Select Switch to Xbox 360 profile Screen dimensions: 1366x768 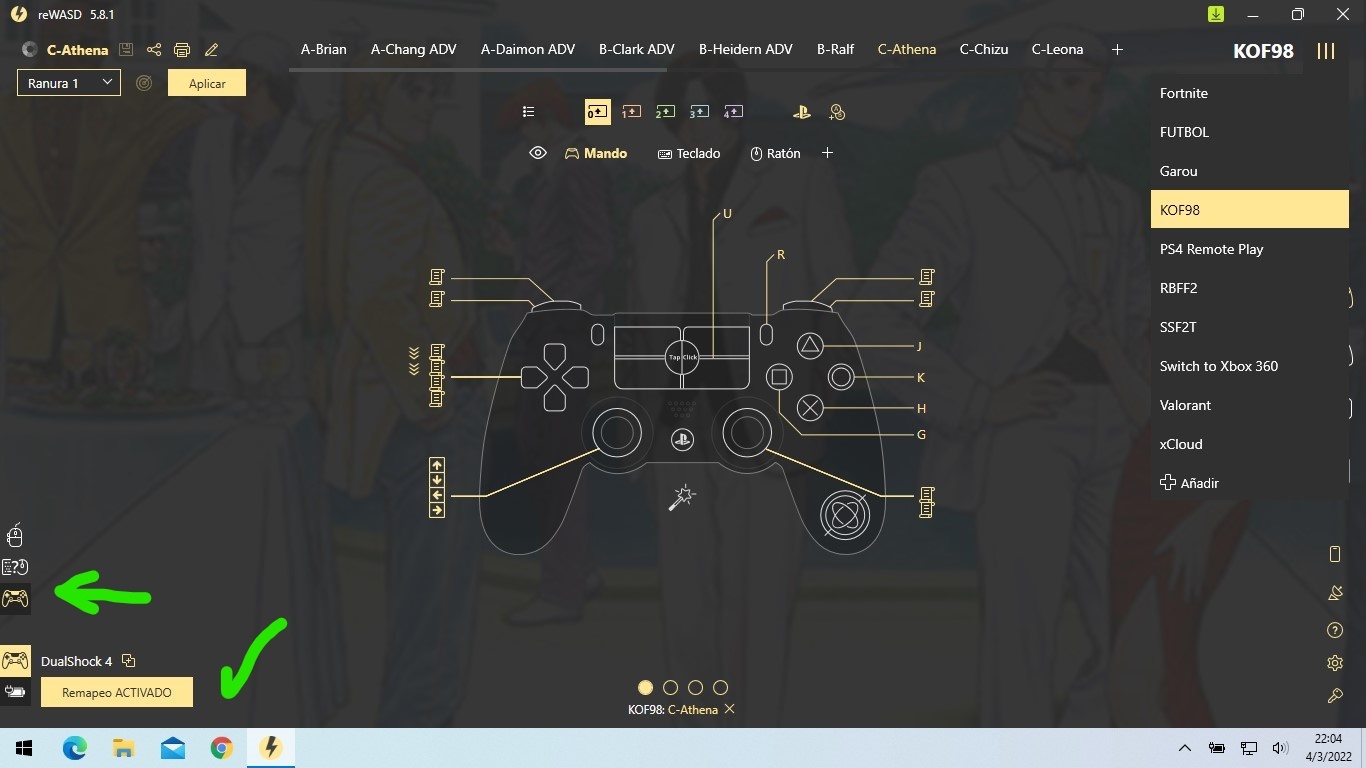click(x=1250, y=366)
